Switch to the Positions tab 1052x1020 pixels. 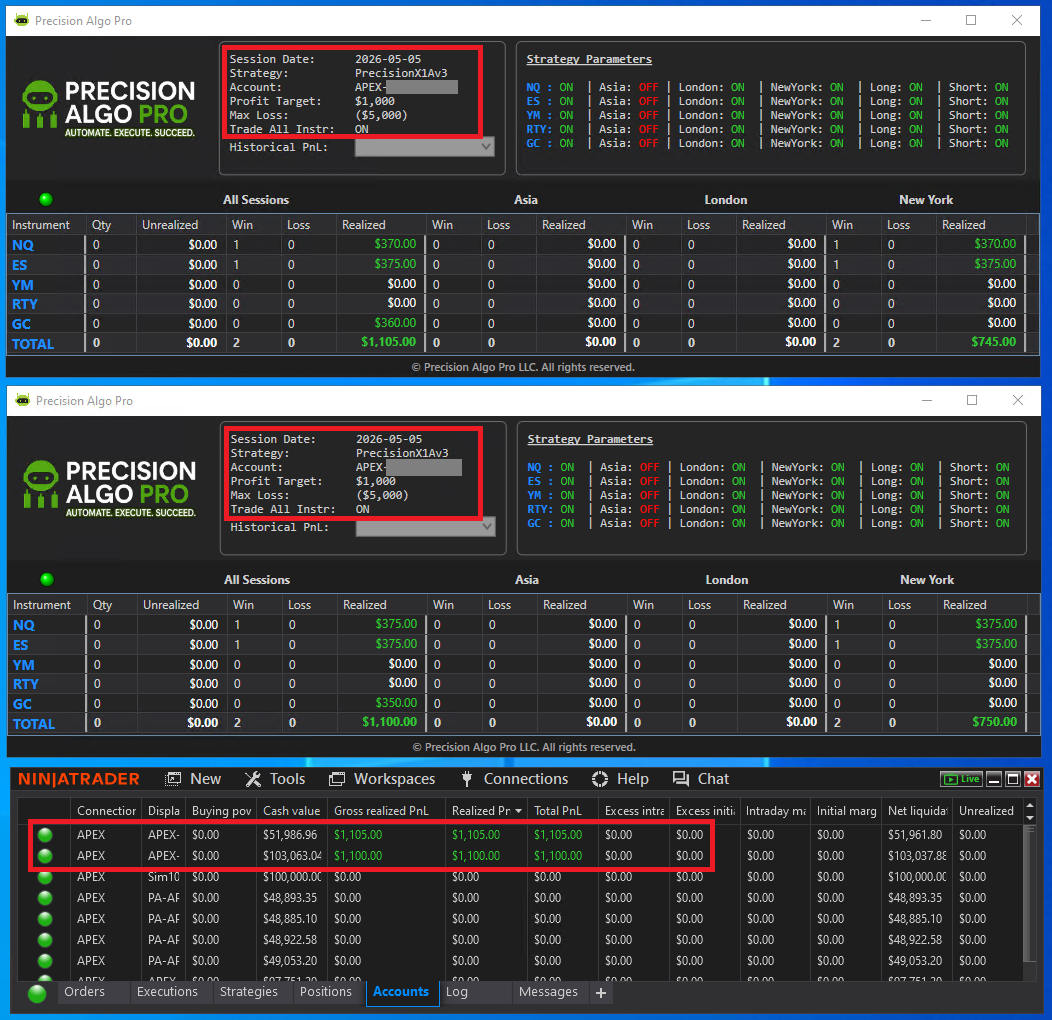click(325, 992)
